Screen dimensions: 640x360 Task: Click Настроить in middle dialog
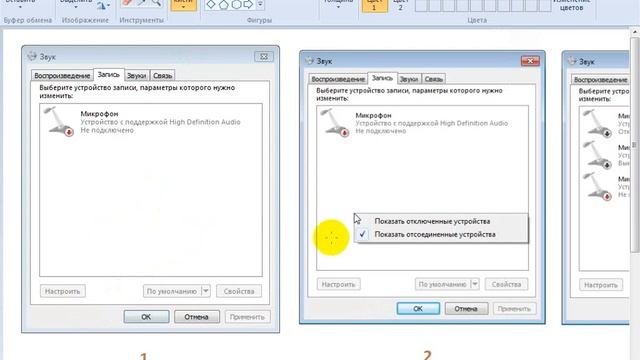point(338,284)
